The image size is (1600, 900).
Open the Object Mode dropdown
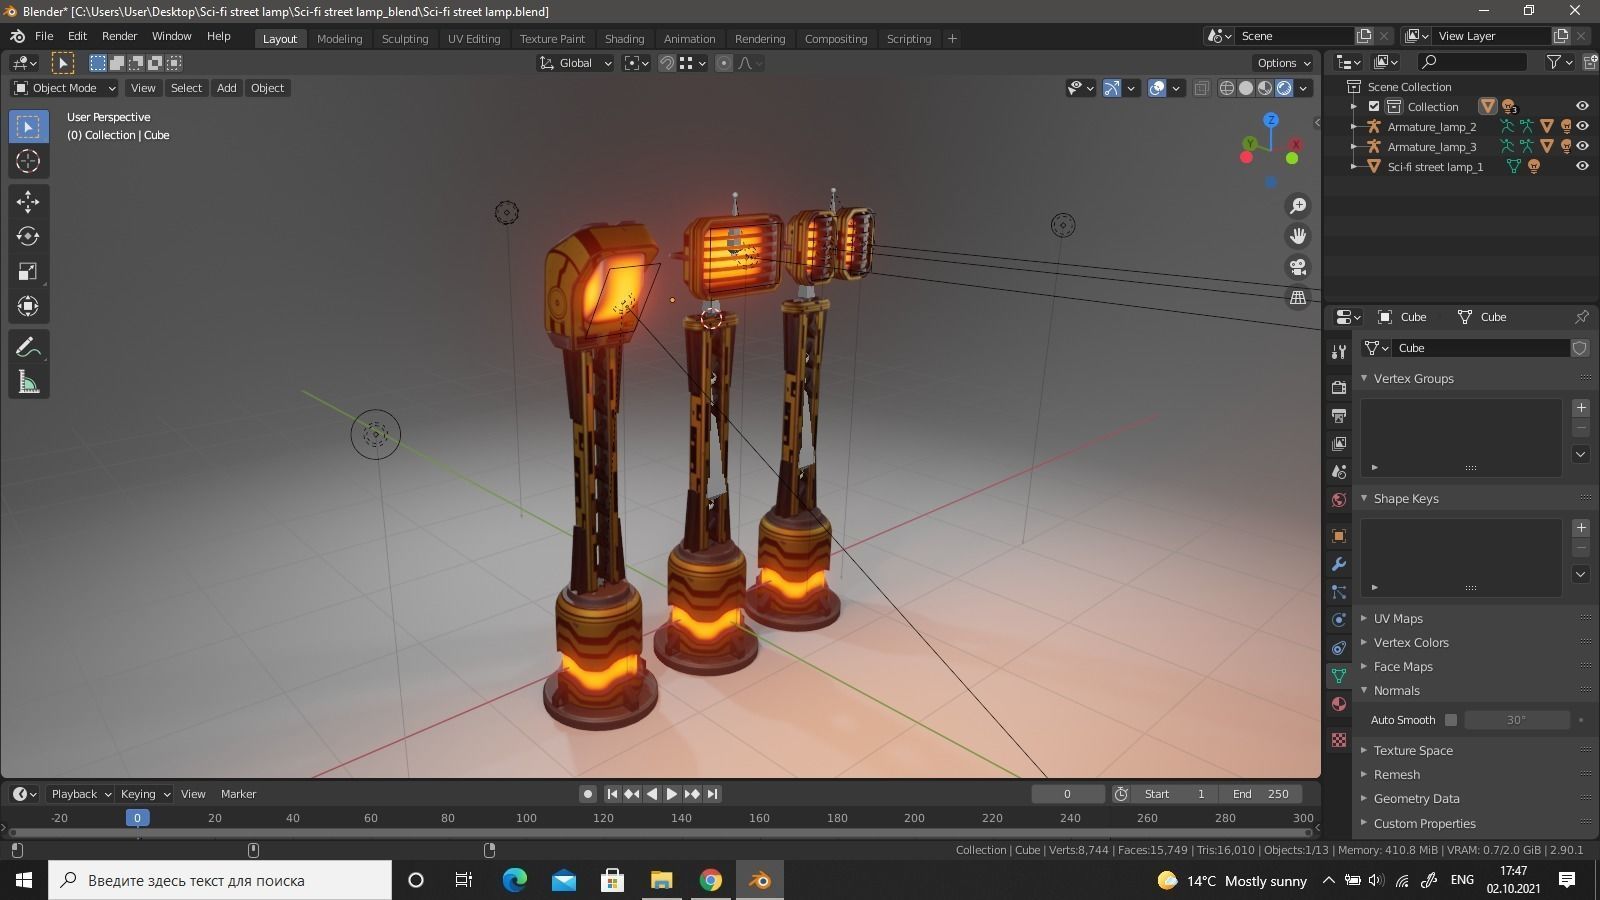coord(64,88)
